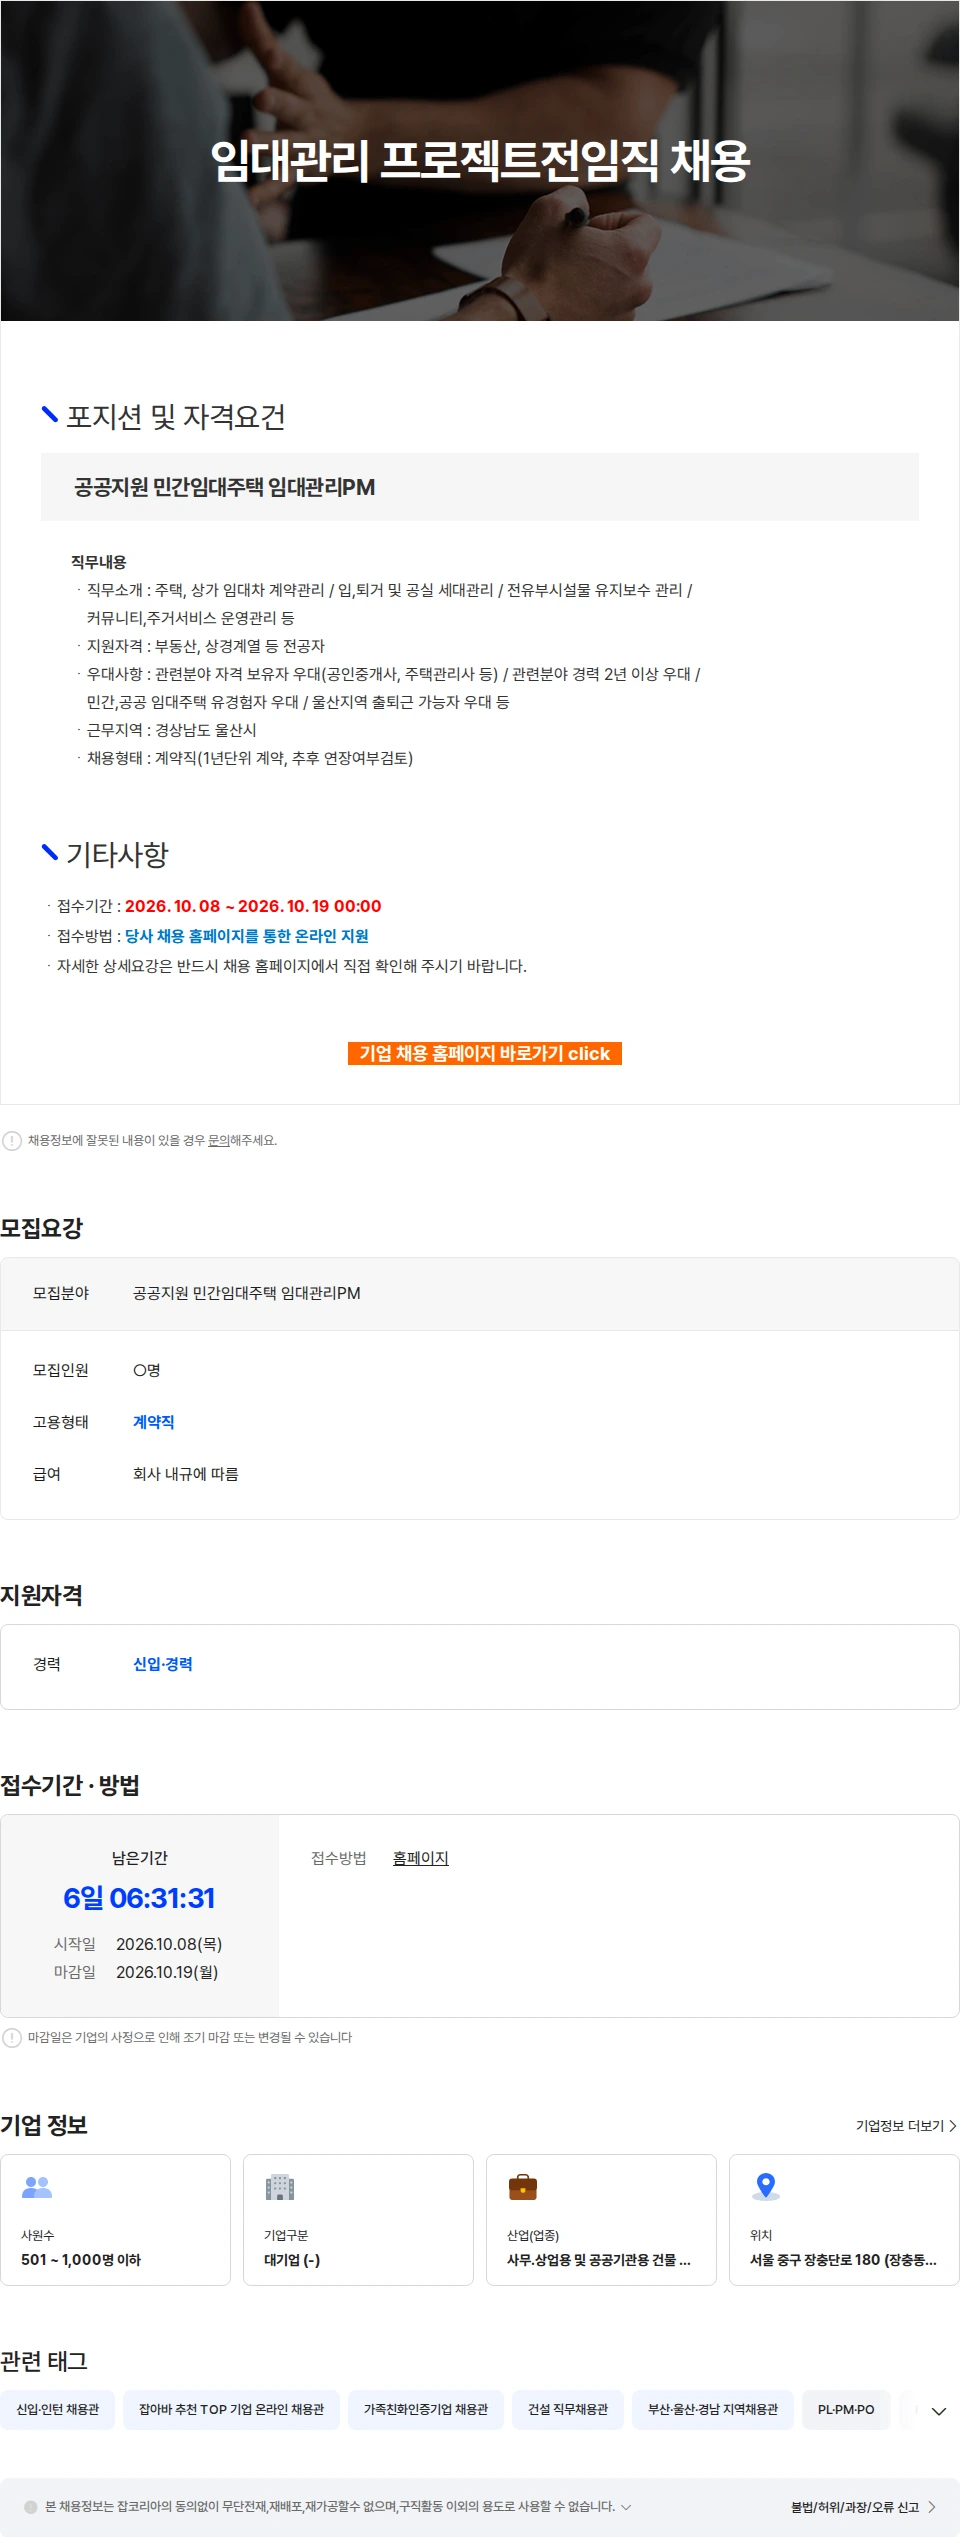The height and width of the screenshot is (2537, 960).
Task: Select the 잡아바 추천 TOP 기업 온라인 채용관 tag
Action: click(x=231, y=2410)
